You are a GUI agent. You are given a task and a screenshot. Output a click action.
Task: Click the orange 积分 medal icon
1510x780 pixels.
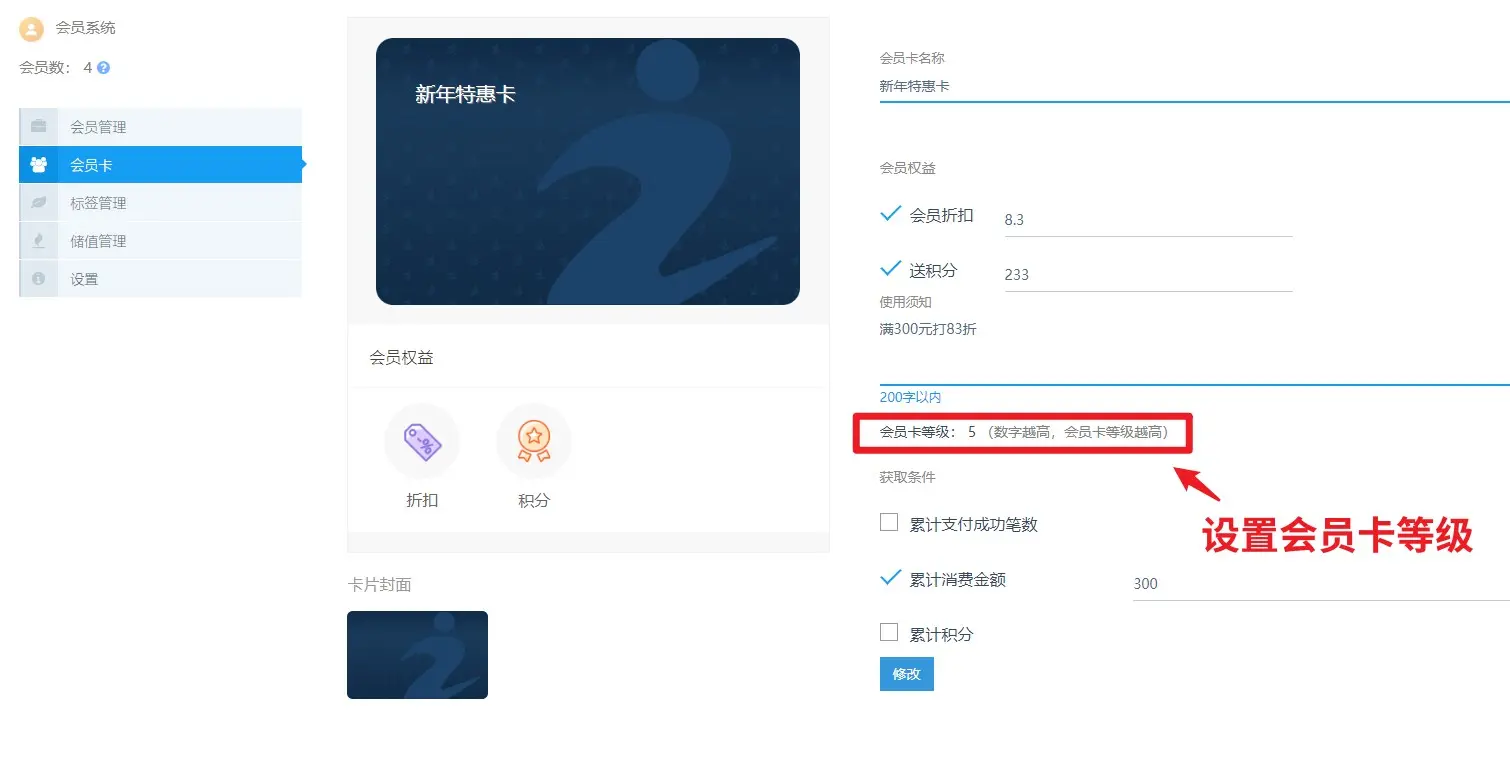[x=534, y=441]
